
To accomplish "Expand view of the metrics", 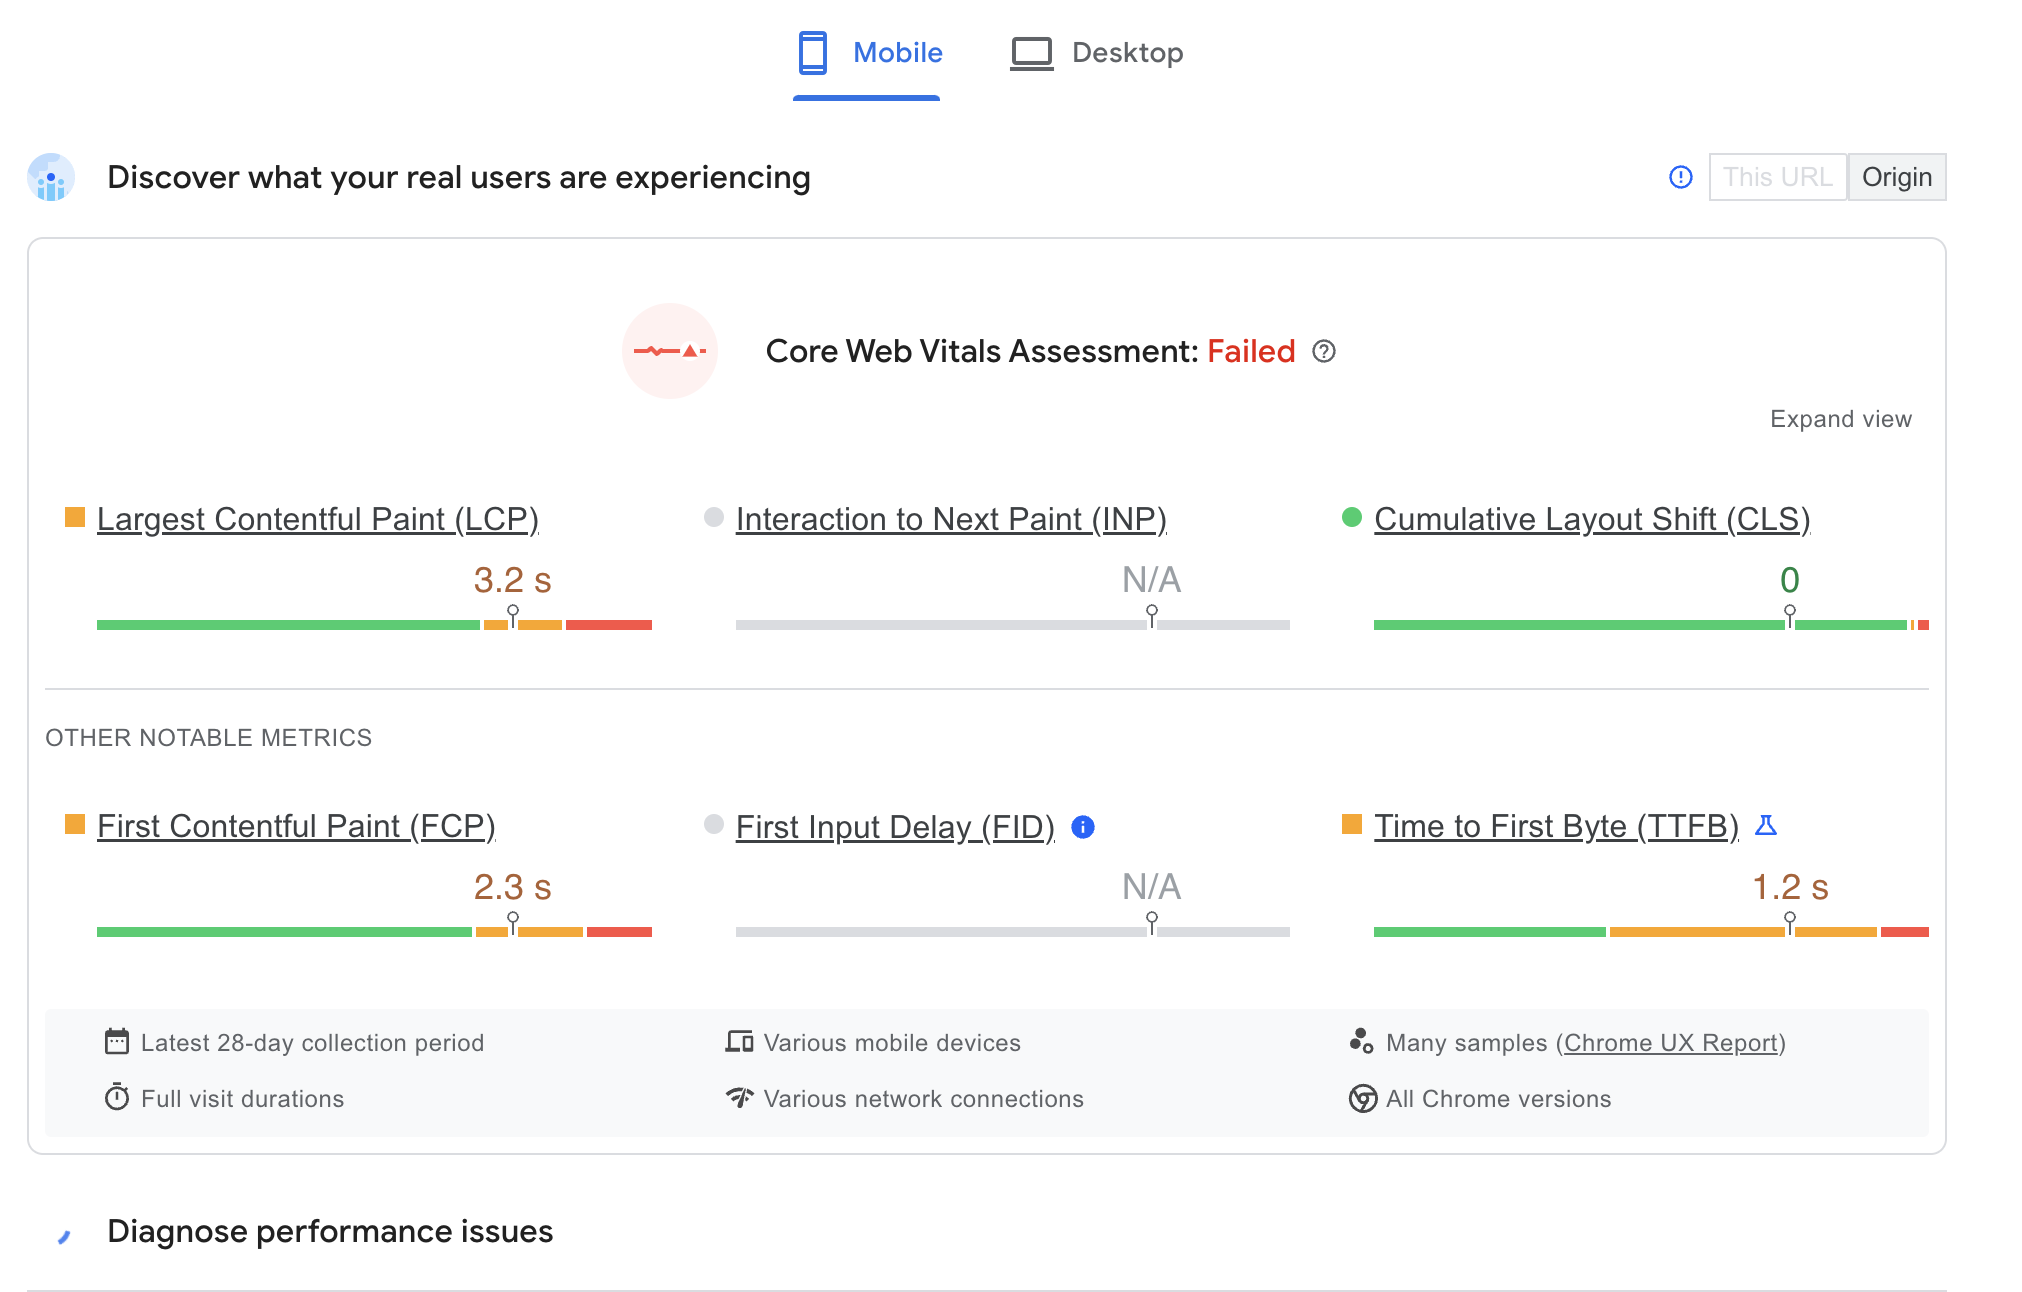I will (1840, 419).
